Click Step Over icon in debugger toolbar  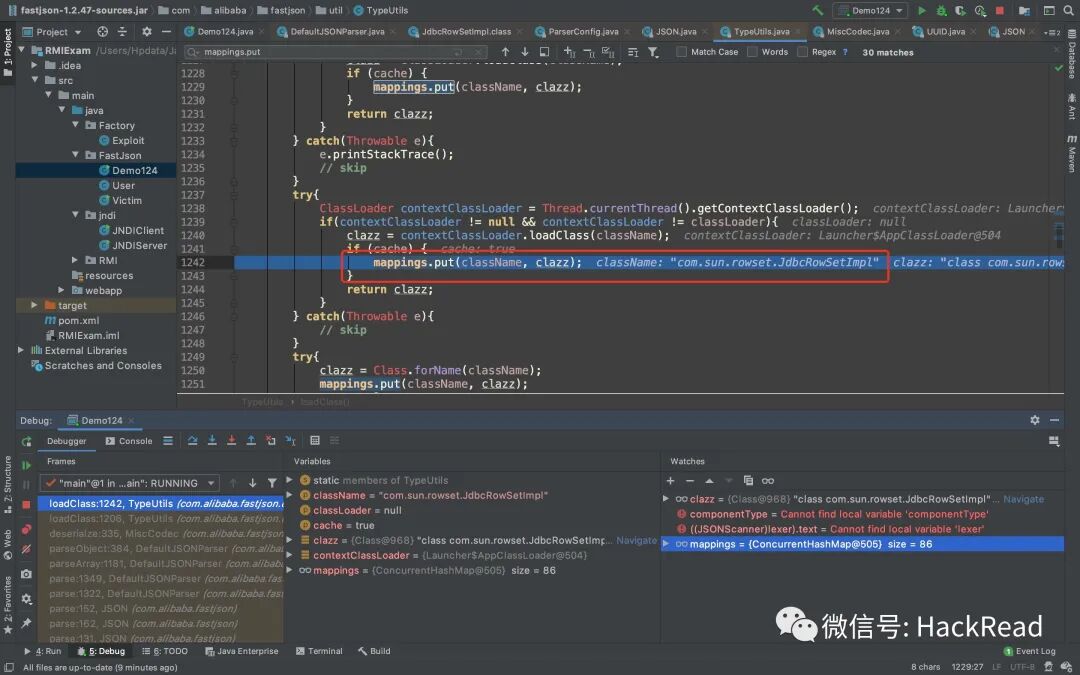[192, 441]
